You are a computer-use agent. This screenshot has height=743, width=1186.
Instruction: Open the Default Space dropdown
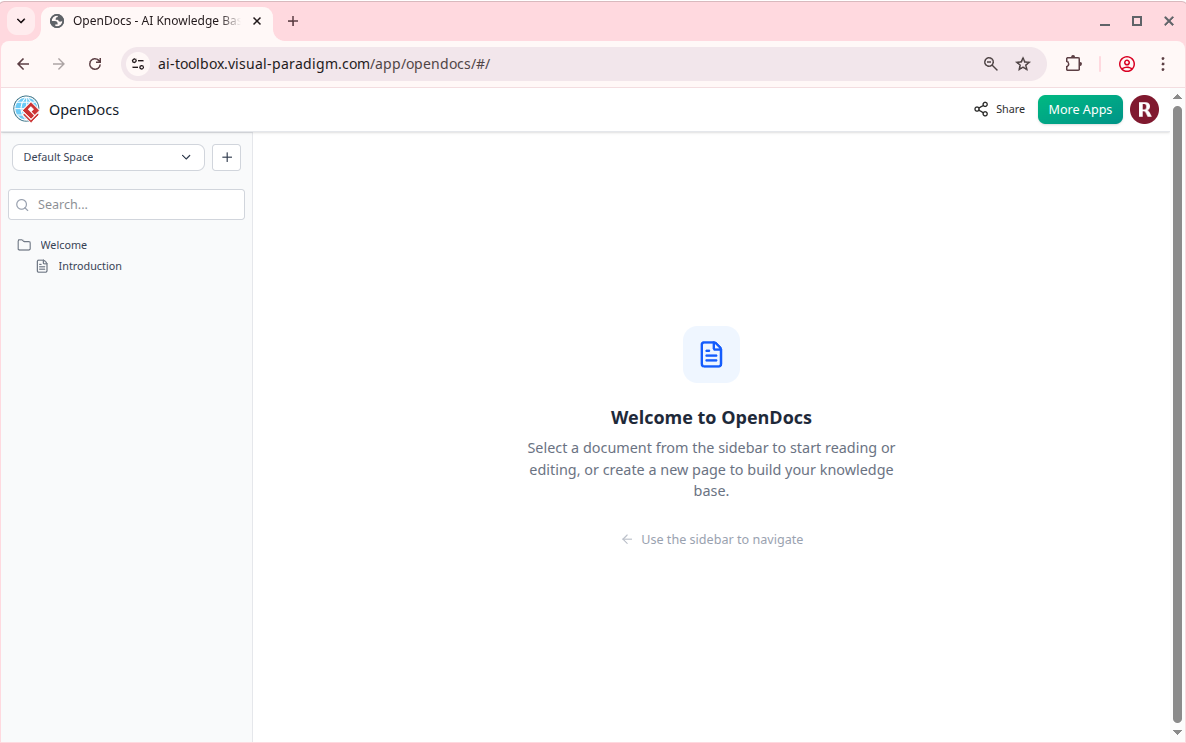point(107,157)
